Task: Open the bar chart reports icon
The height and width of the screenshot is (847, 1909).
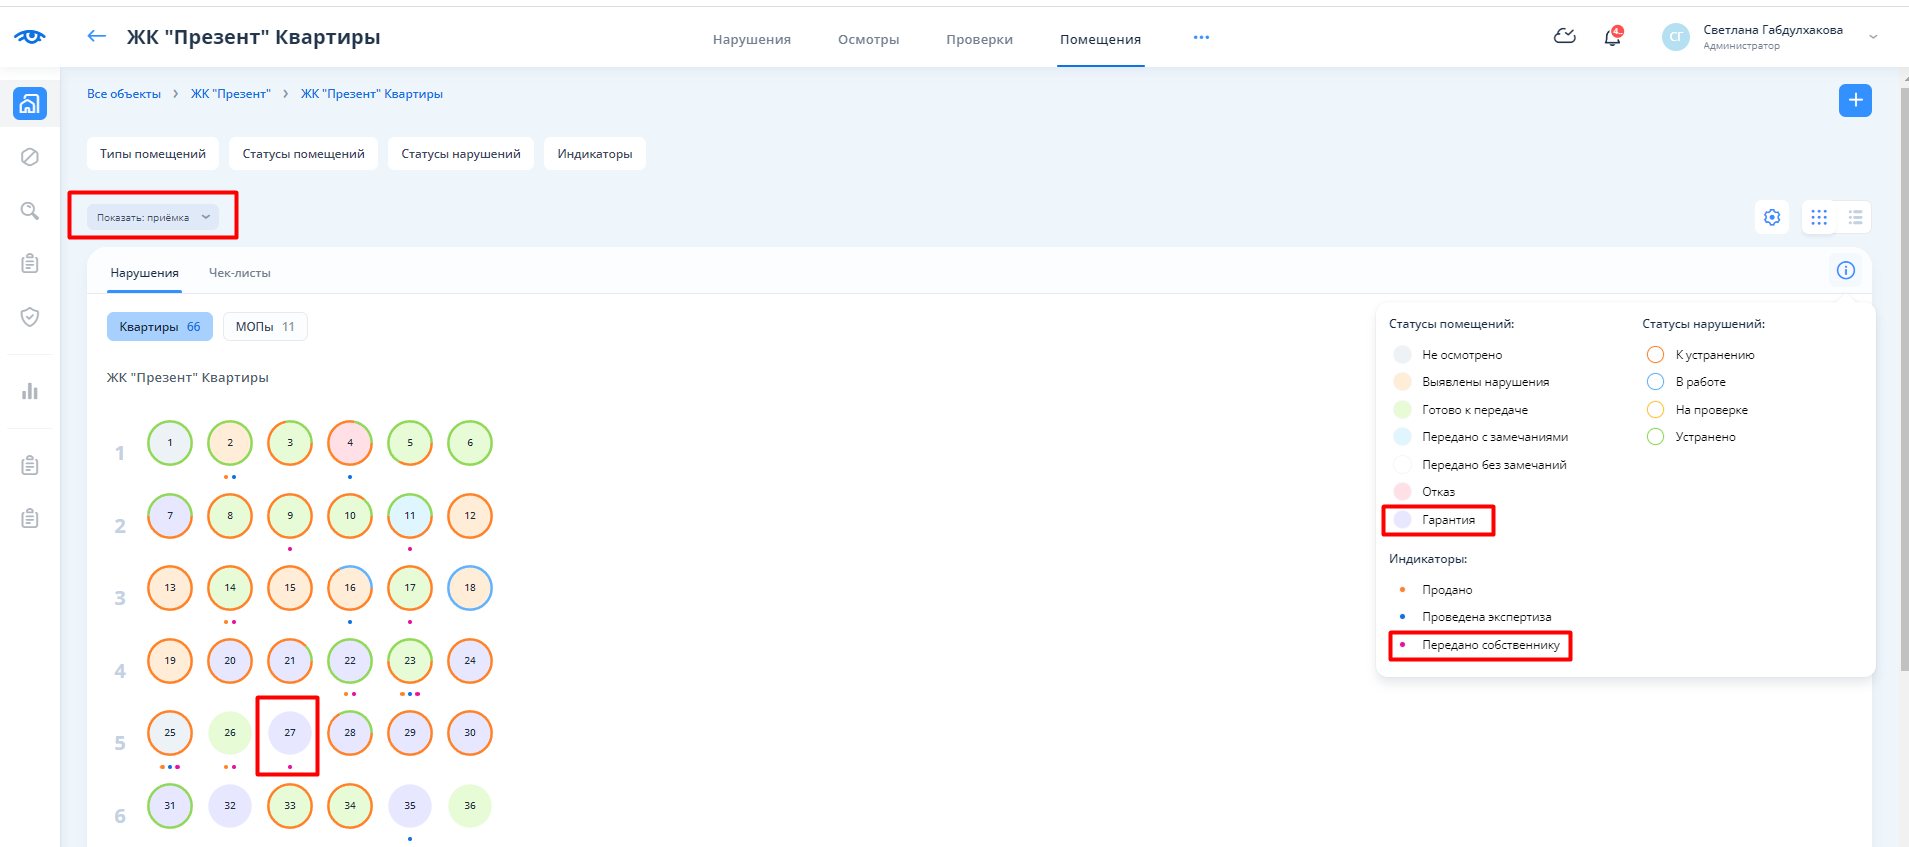Action: click(x=30, y=391)
